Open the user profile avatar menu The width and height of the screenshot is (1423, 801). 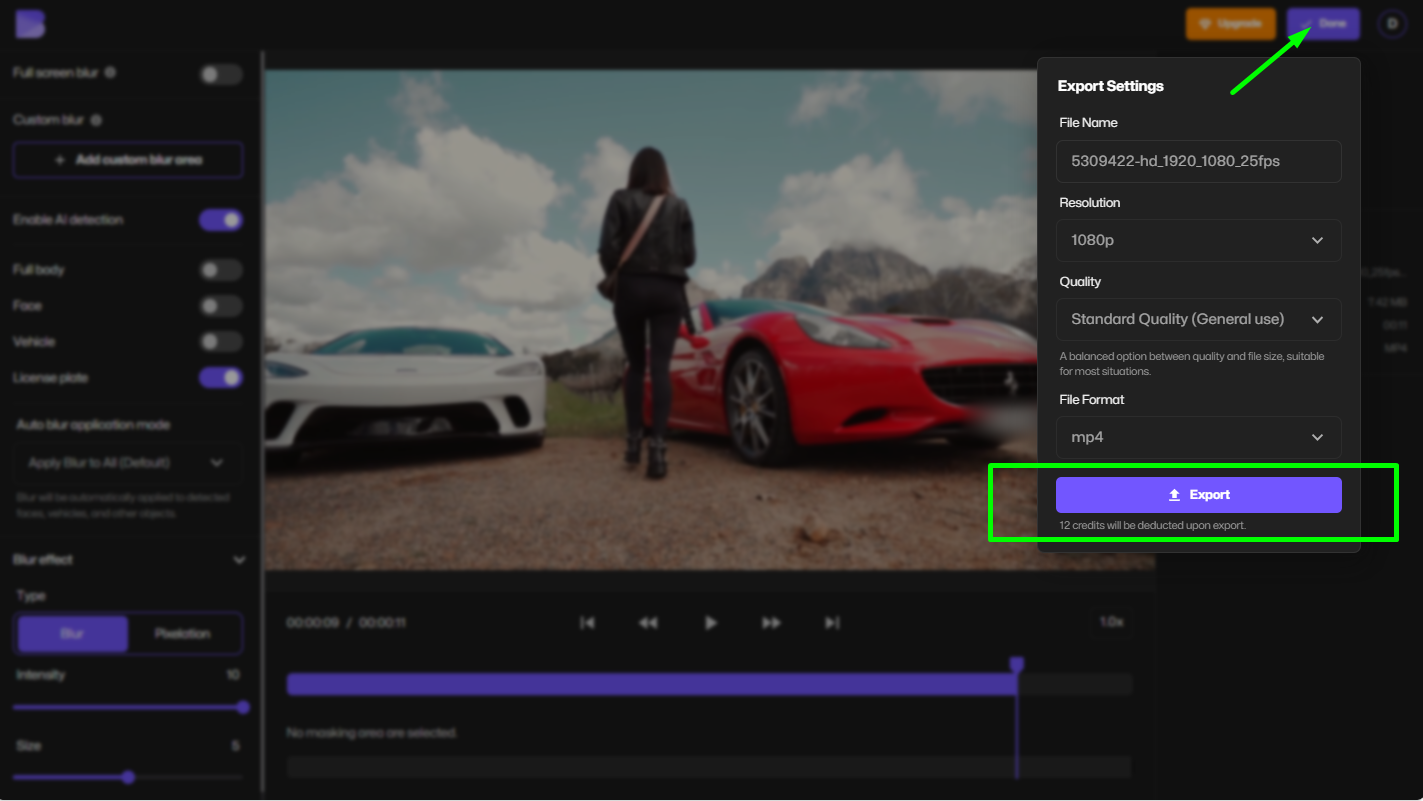pyautogui.click(x=1391, y=23)
